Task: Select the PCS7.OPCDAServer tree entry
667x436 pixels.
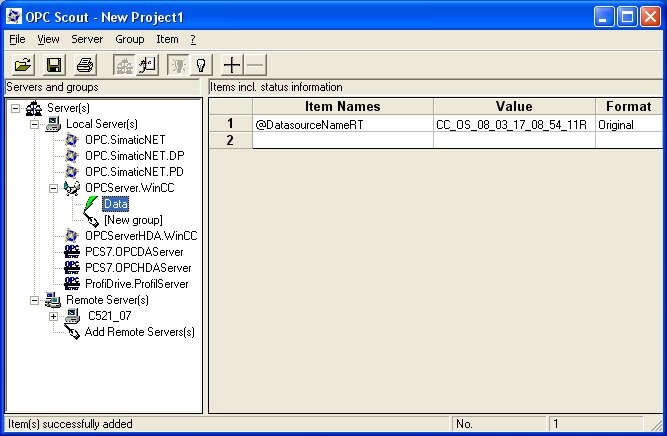Action: tap(134, 252)
